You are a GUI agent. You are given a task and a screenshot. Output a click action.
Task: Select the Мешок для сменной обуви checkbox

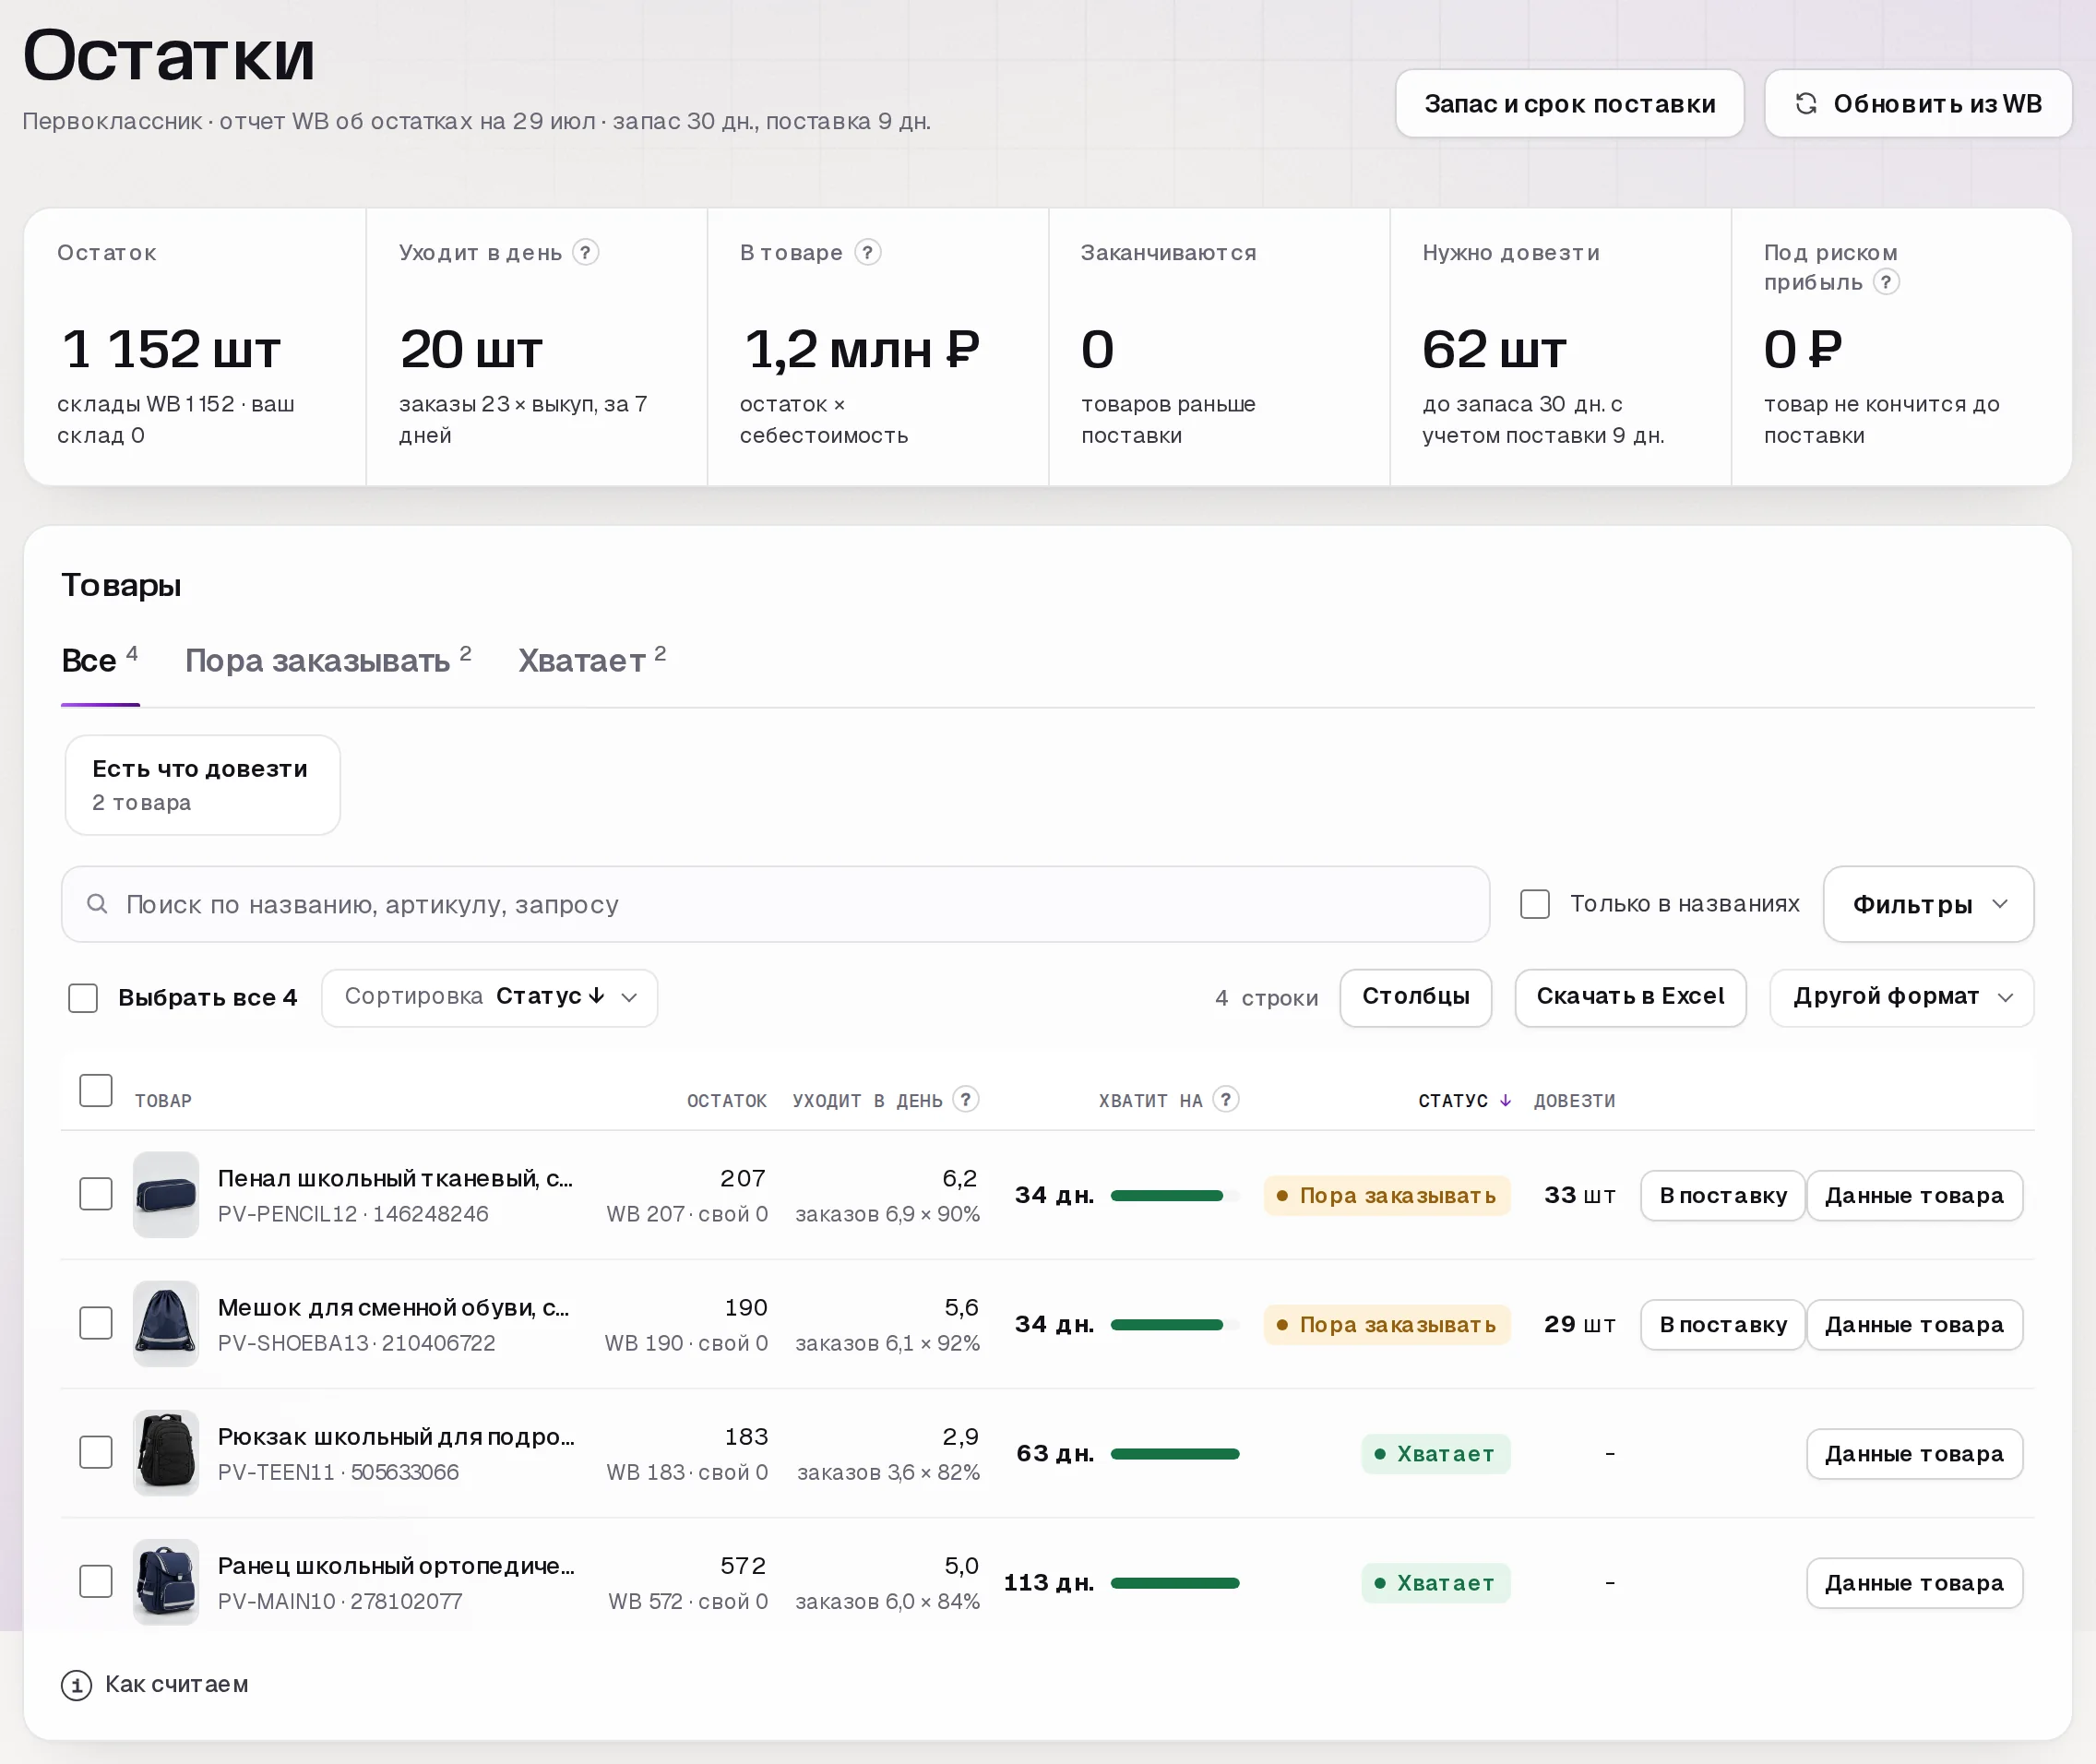[96, 1323]
